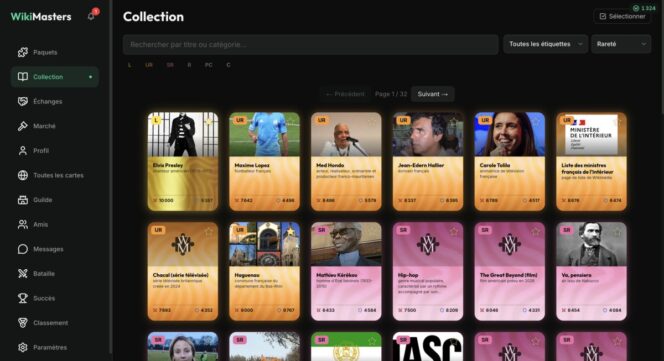
Task: Open notifications bell icon
Action: click(x=91, y=17)
